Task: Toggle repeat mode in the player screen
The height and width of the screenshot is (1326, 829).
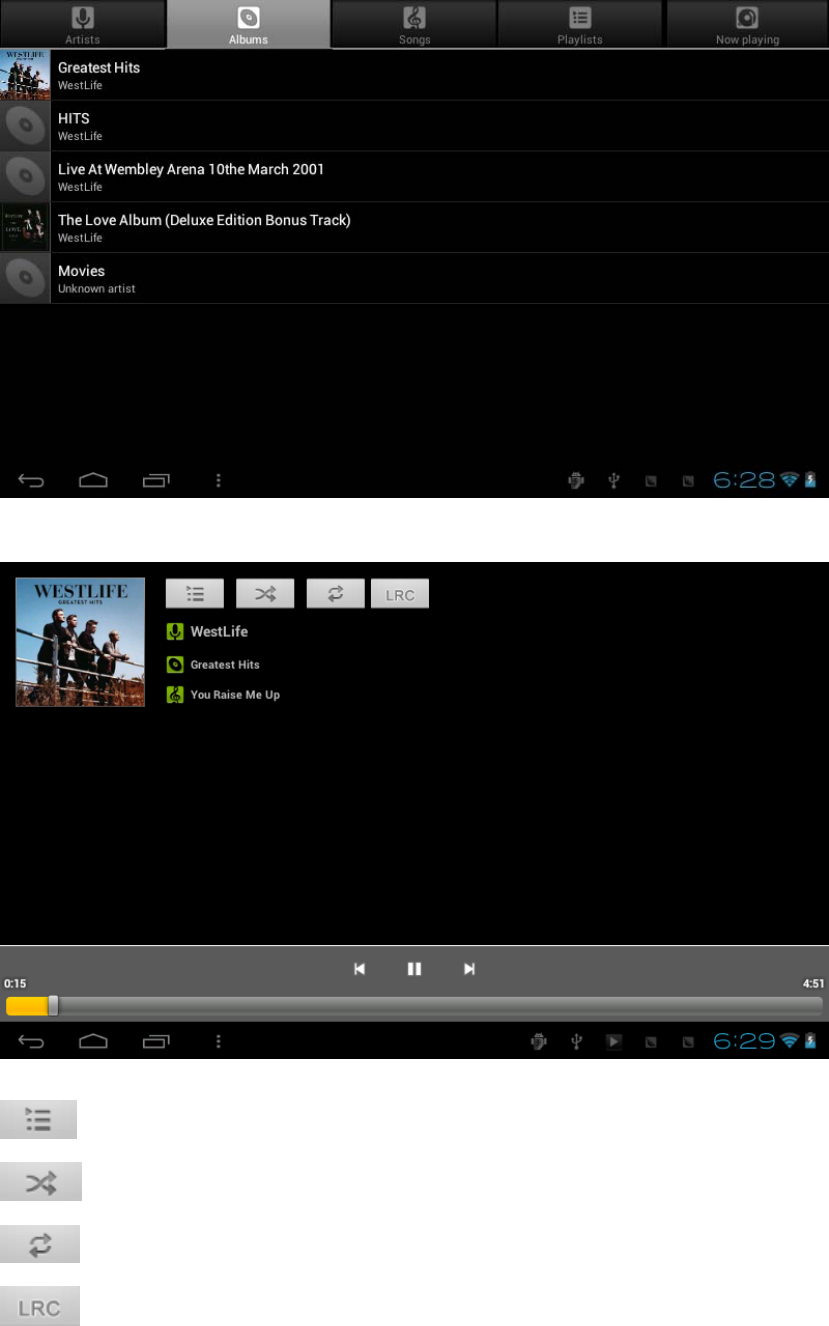Action: point(335,593)
